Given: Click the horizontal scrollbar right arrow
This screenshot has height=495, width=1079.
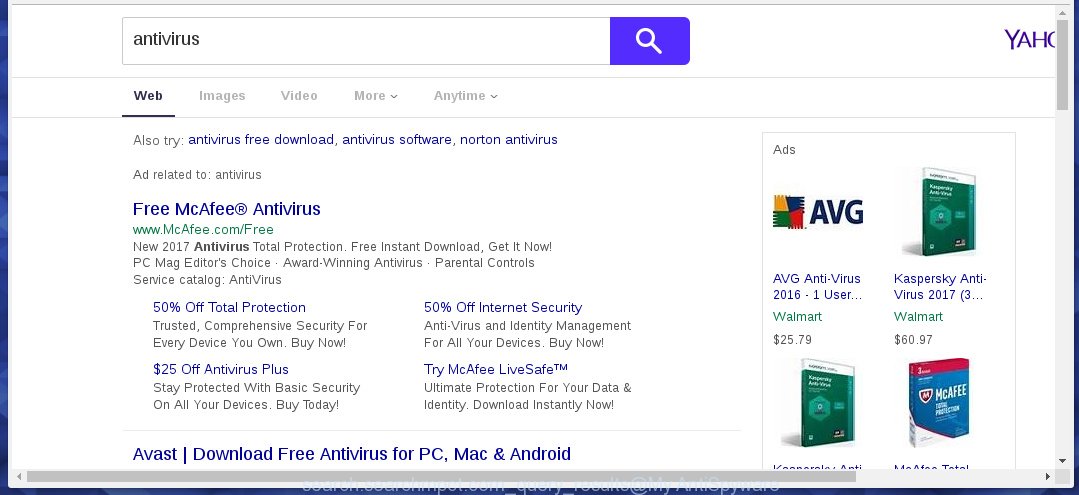Looking at the screenshot, I should point(1047,476).
